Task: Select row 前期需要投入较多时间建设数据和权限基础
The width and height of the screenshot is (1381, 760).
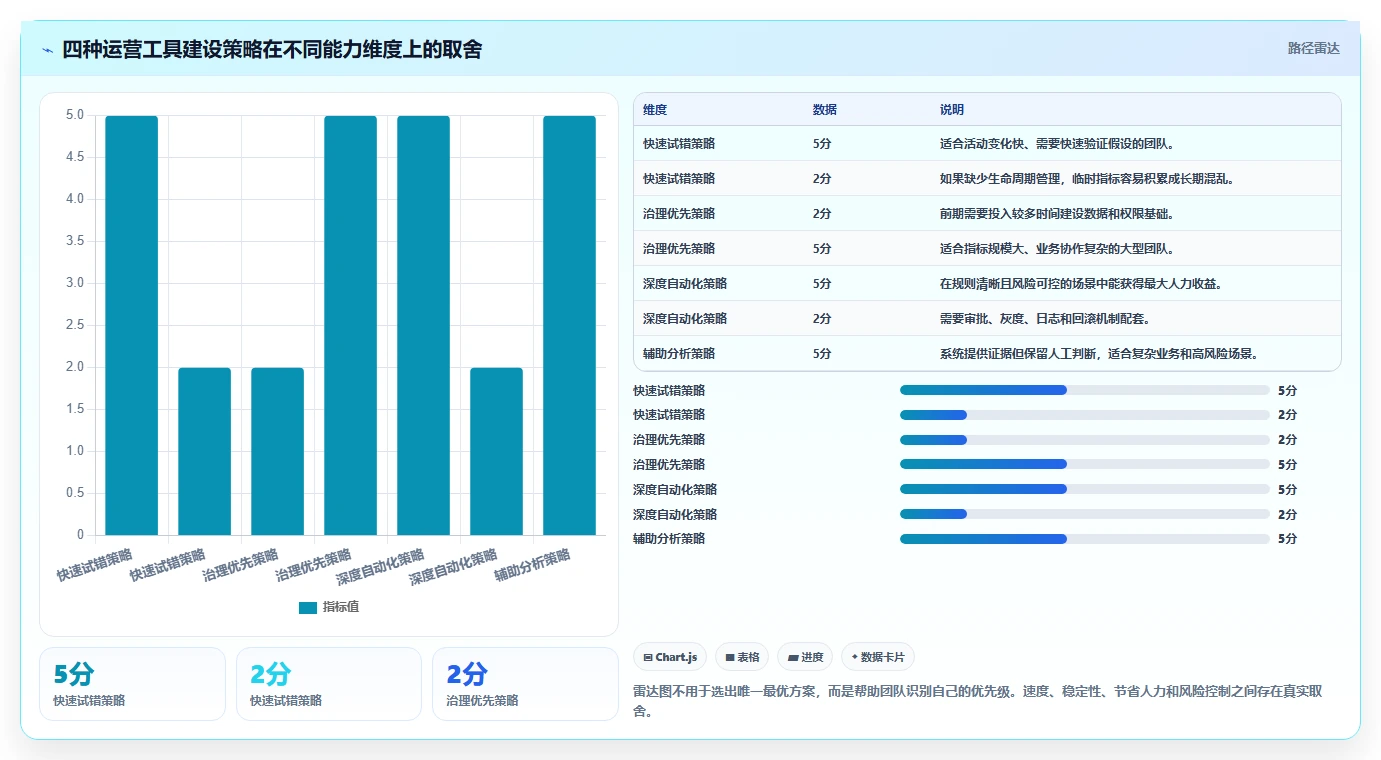Action: pos(987,213)
